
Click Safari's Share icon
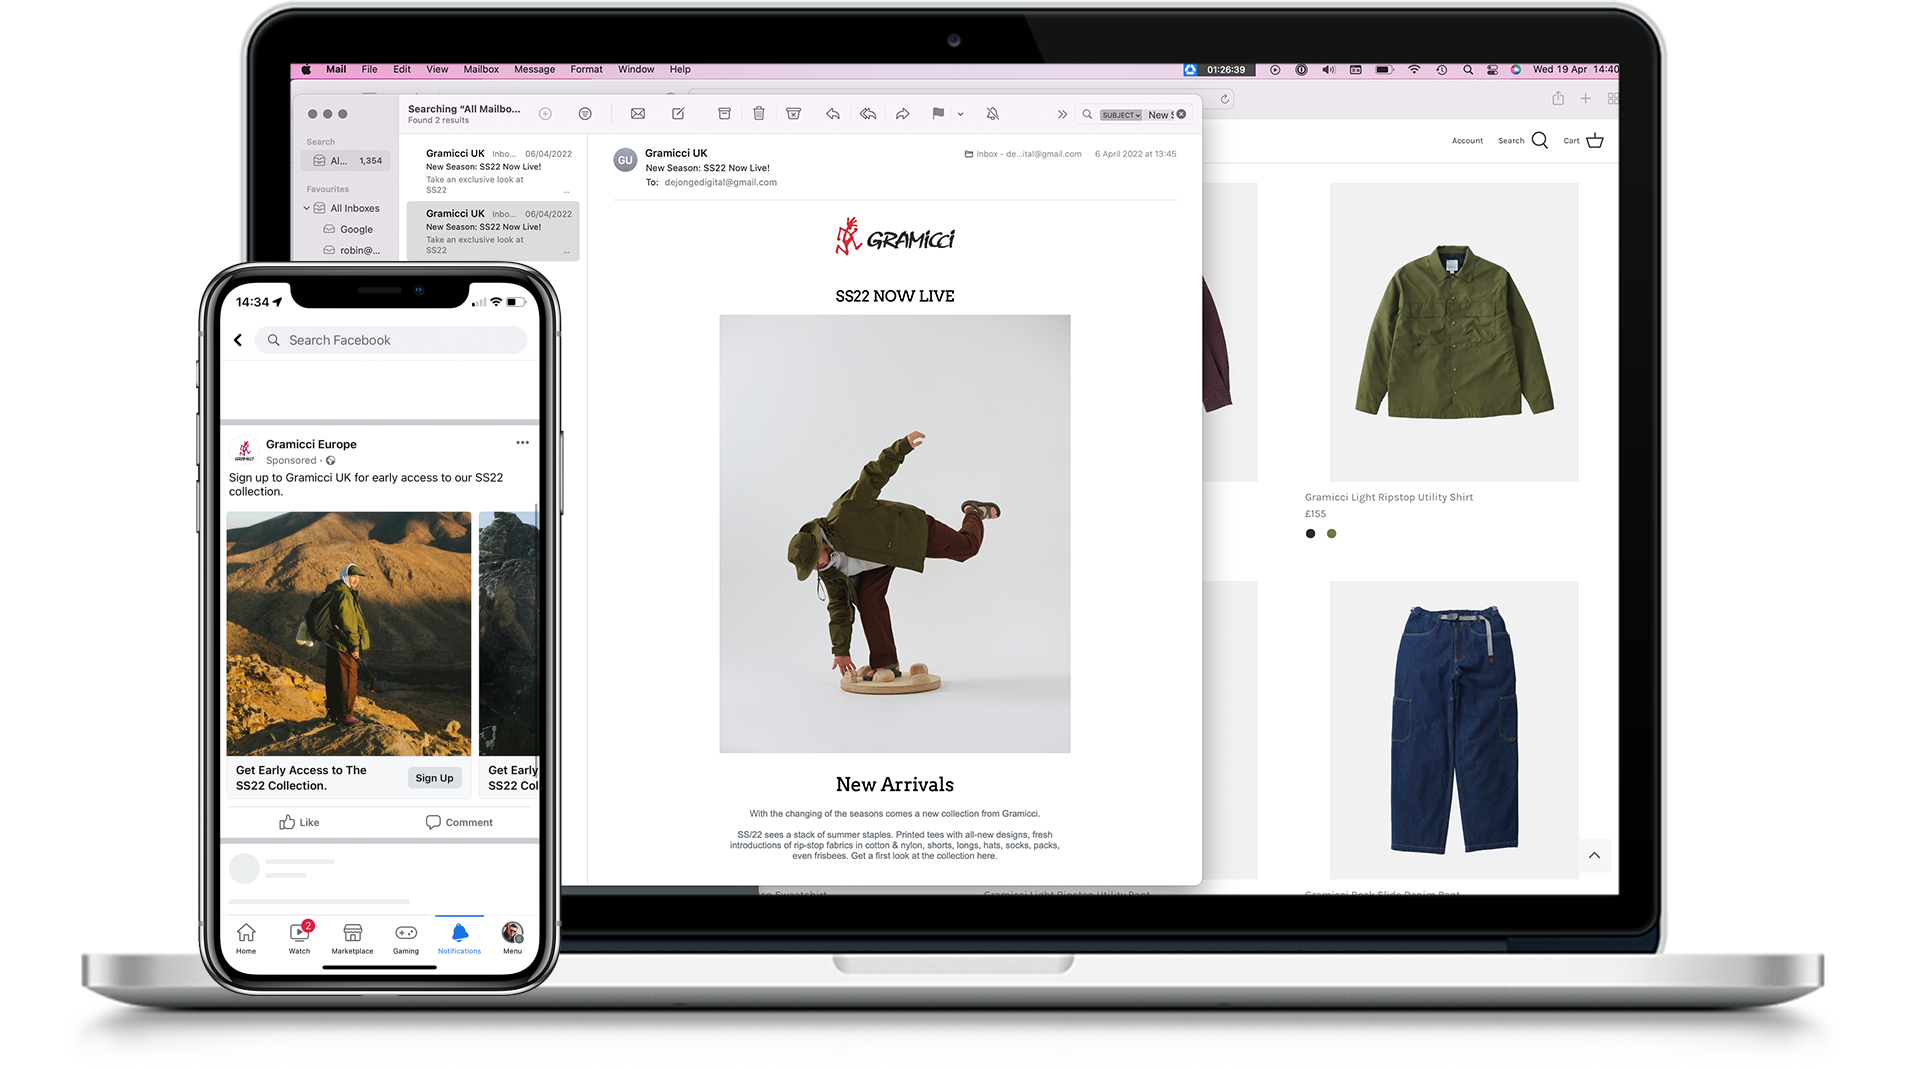click(x=1558, y=98)
